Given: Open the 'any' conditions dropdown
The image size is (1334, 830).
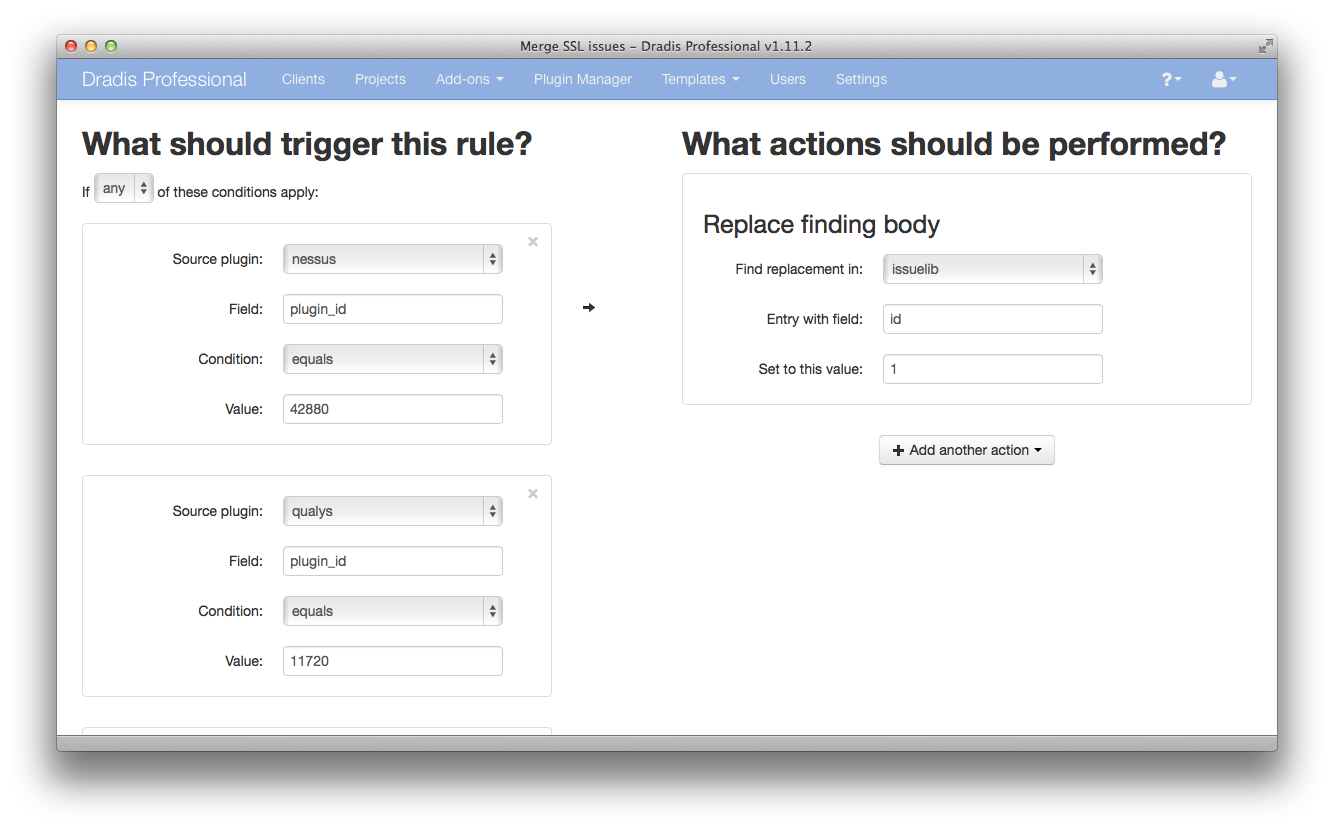Looking at the screenshot, I should coord(123,187).
